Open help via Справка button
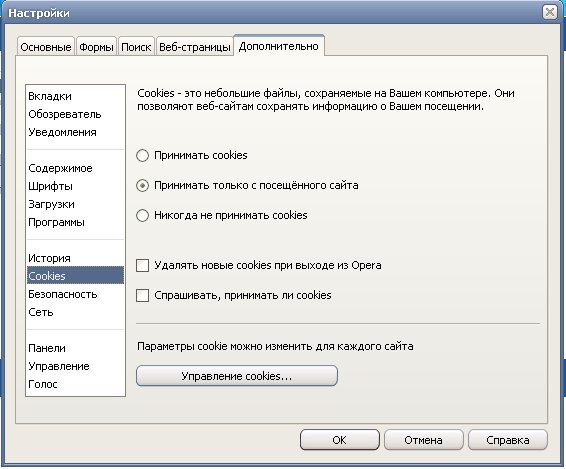 [508, 440]
